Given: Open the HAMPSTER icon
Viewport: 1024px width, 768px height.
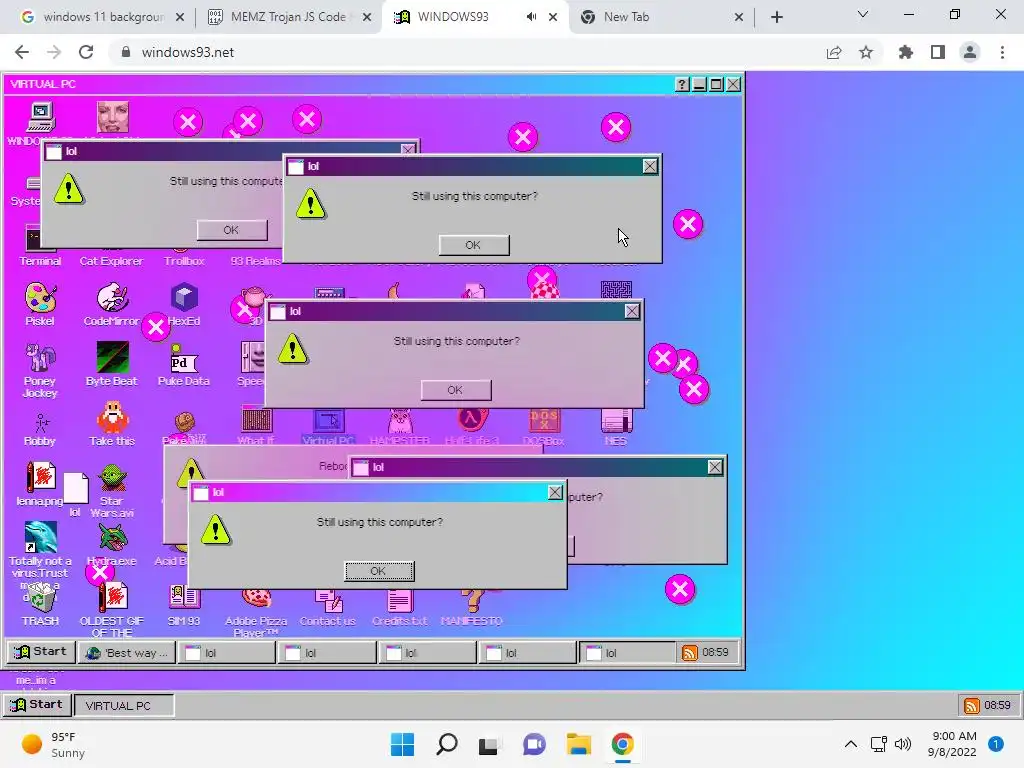Looking at the screenshot, I should point(400,428).
